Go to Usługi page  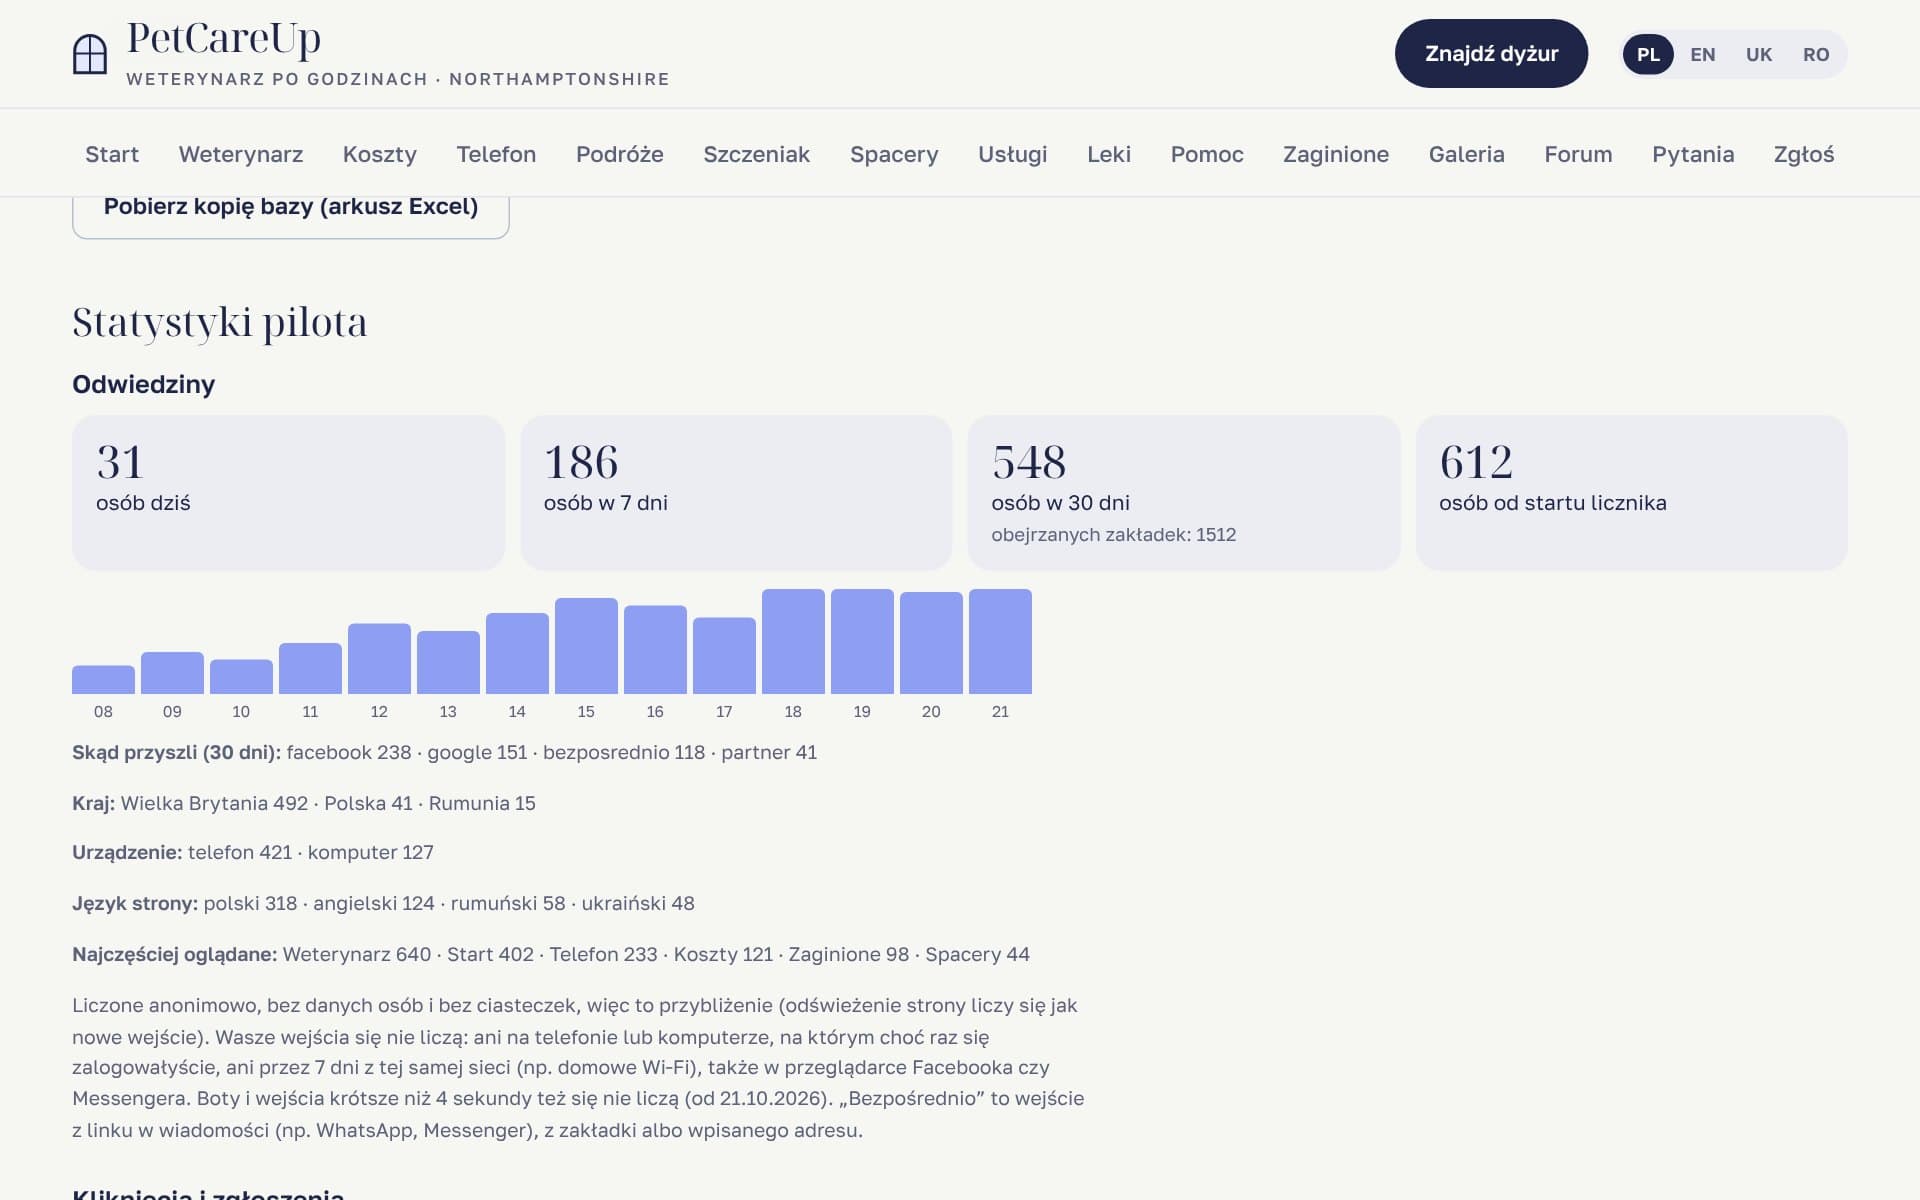[1013, 154]
